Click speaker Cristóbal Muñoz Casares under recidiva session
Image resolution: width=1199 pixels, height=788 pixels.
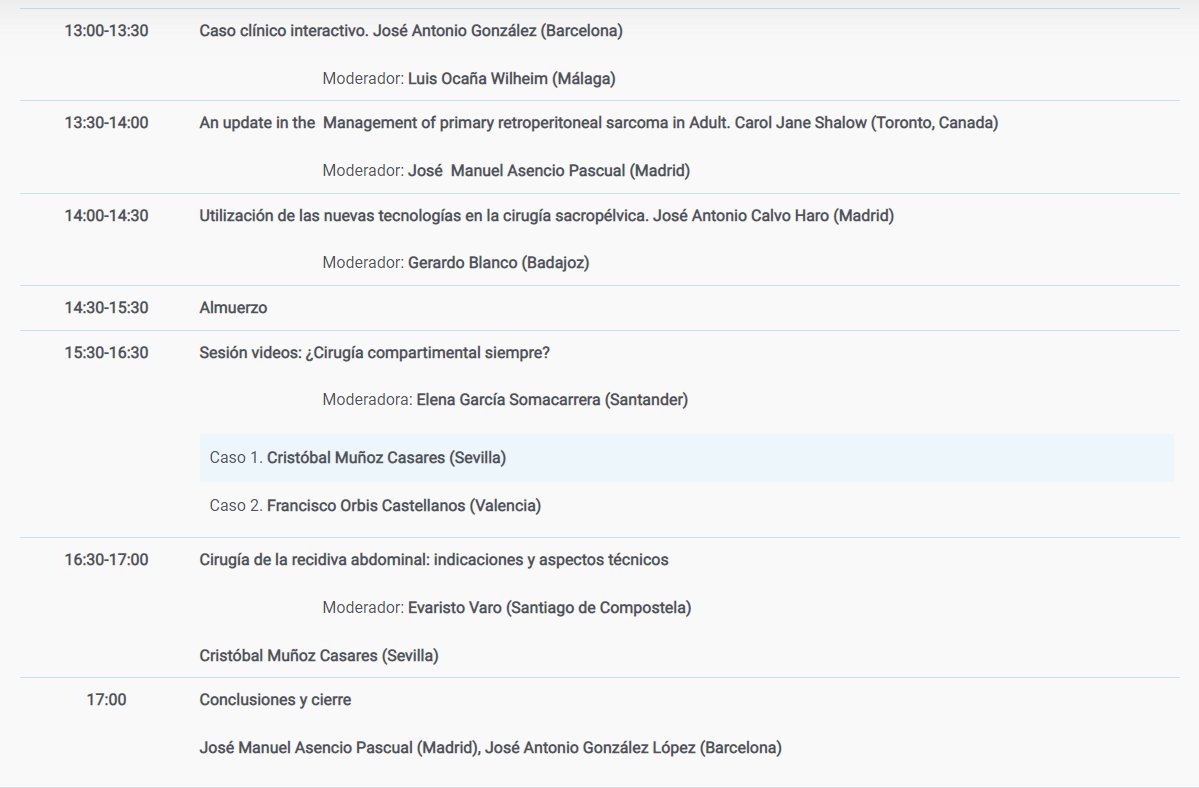coord(319,656)
